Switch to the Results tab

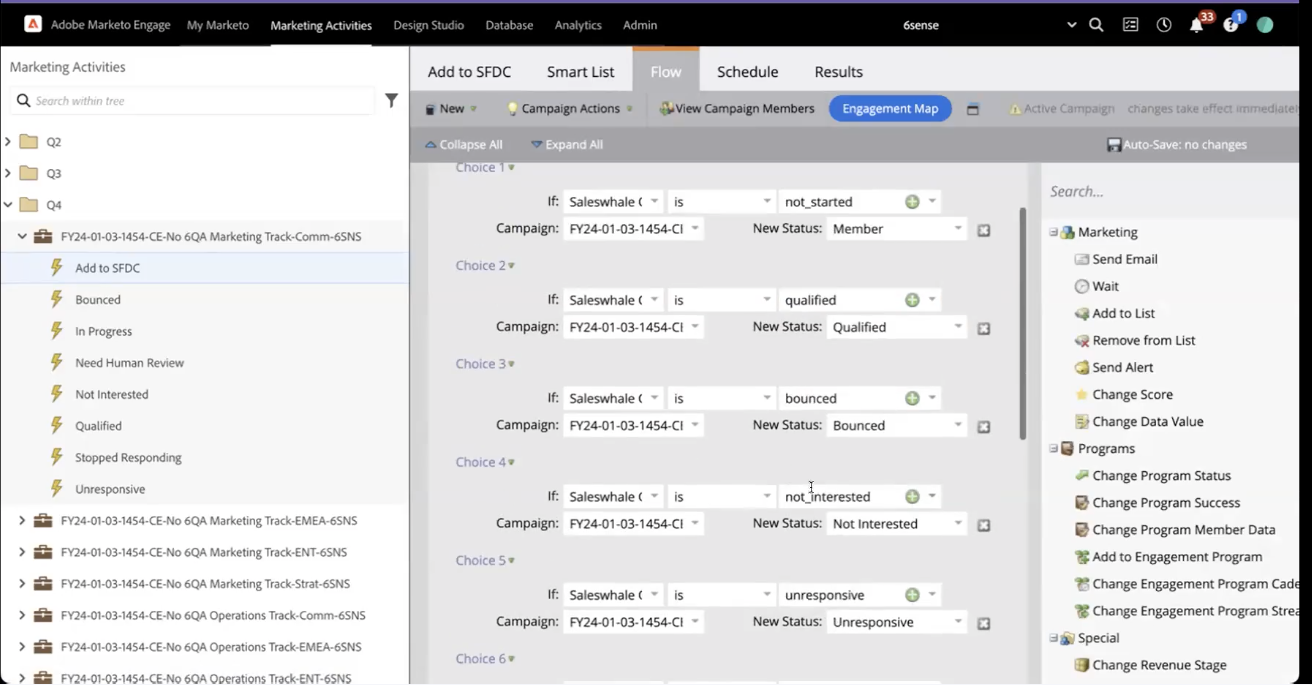(x=838, y=72)
